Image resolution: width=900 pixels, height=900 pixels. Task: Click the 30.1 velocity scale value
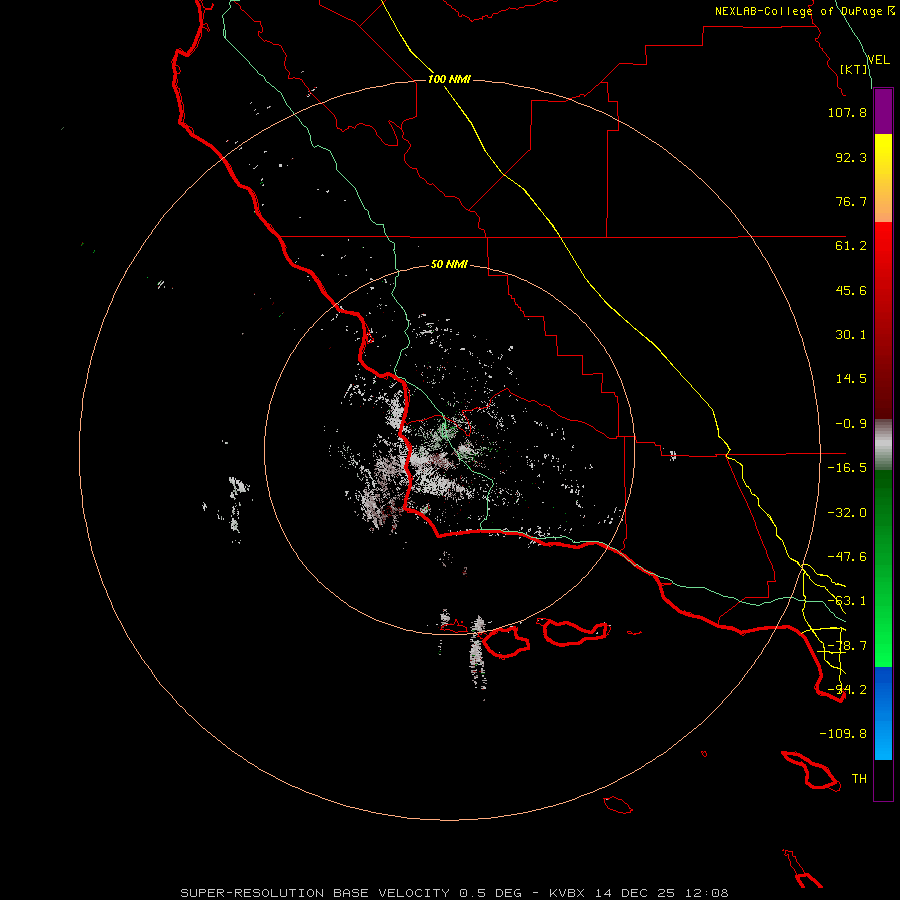click(851, 335)
